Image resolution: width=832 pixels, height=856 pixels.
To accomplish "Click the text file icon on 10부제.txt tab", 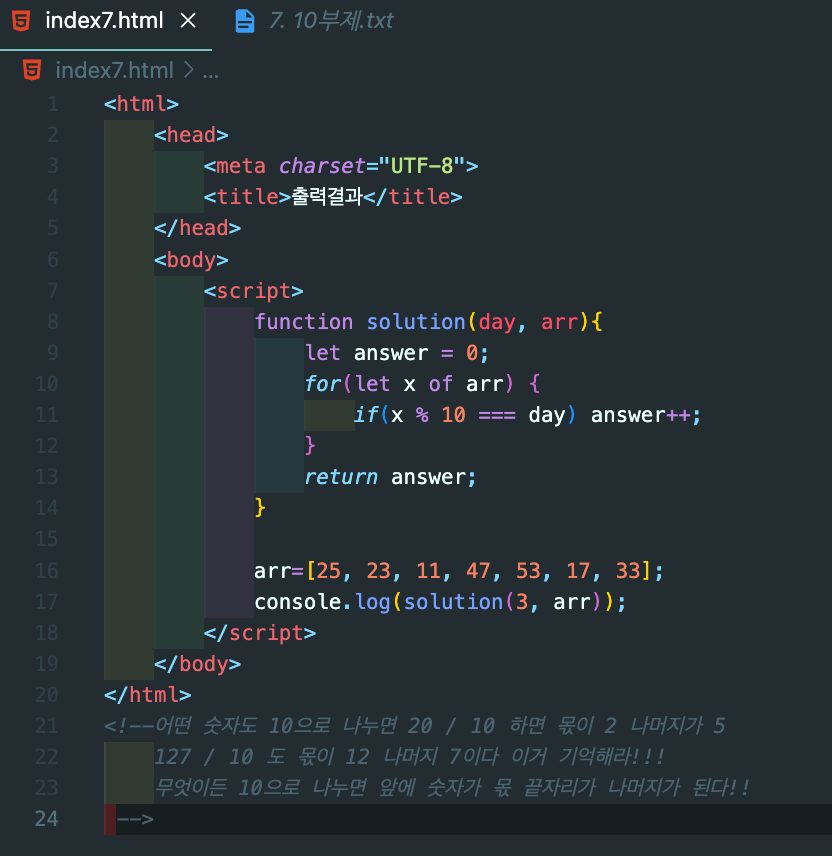I will point(245,21).
